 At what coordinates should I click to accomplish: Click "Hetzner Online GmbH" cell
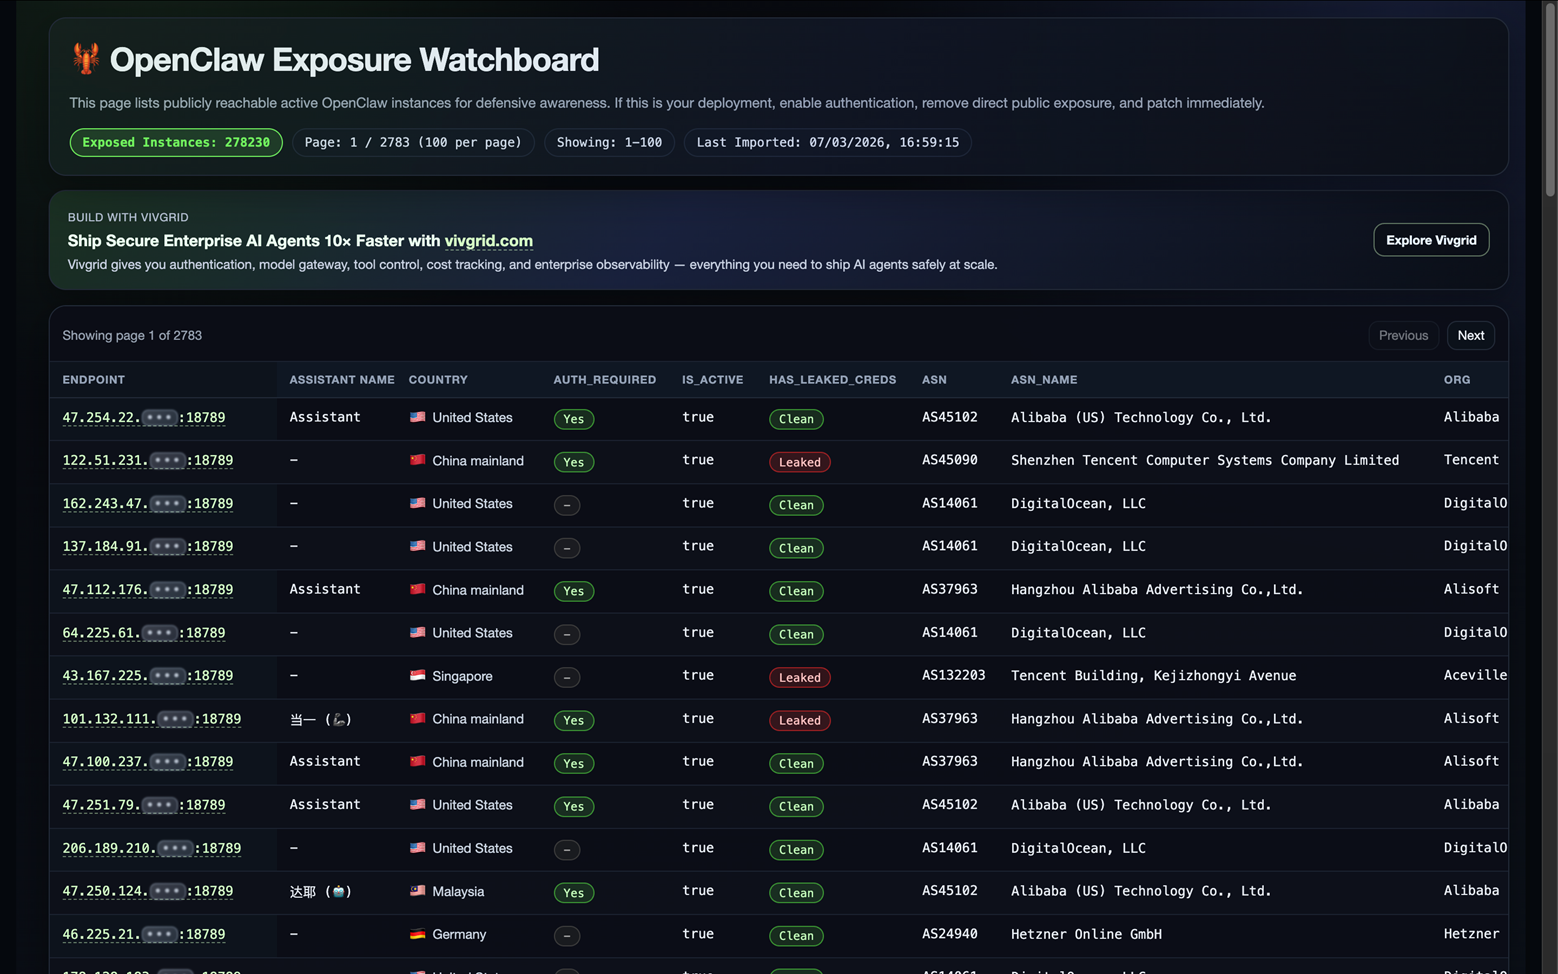point(1086,934)
